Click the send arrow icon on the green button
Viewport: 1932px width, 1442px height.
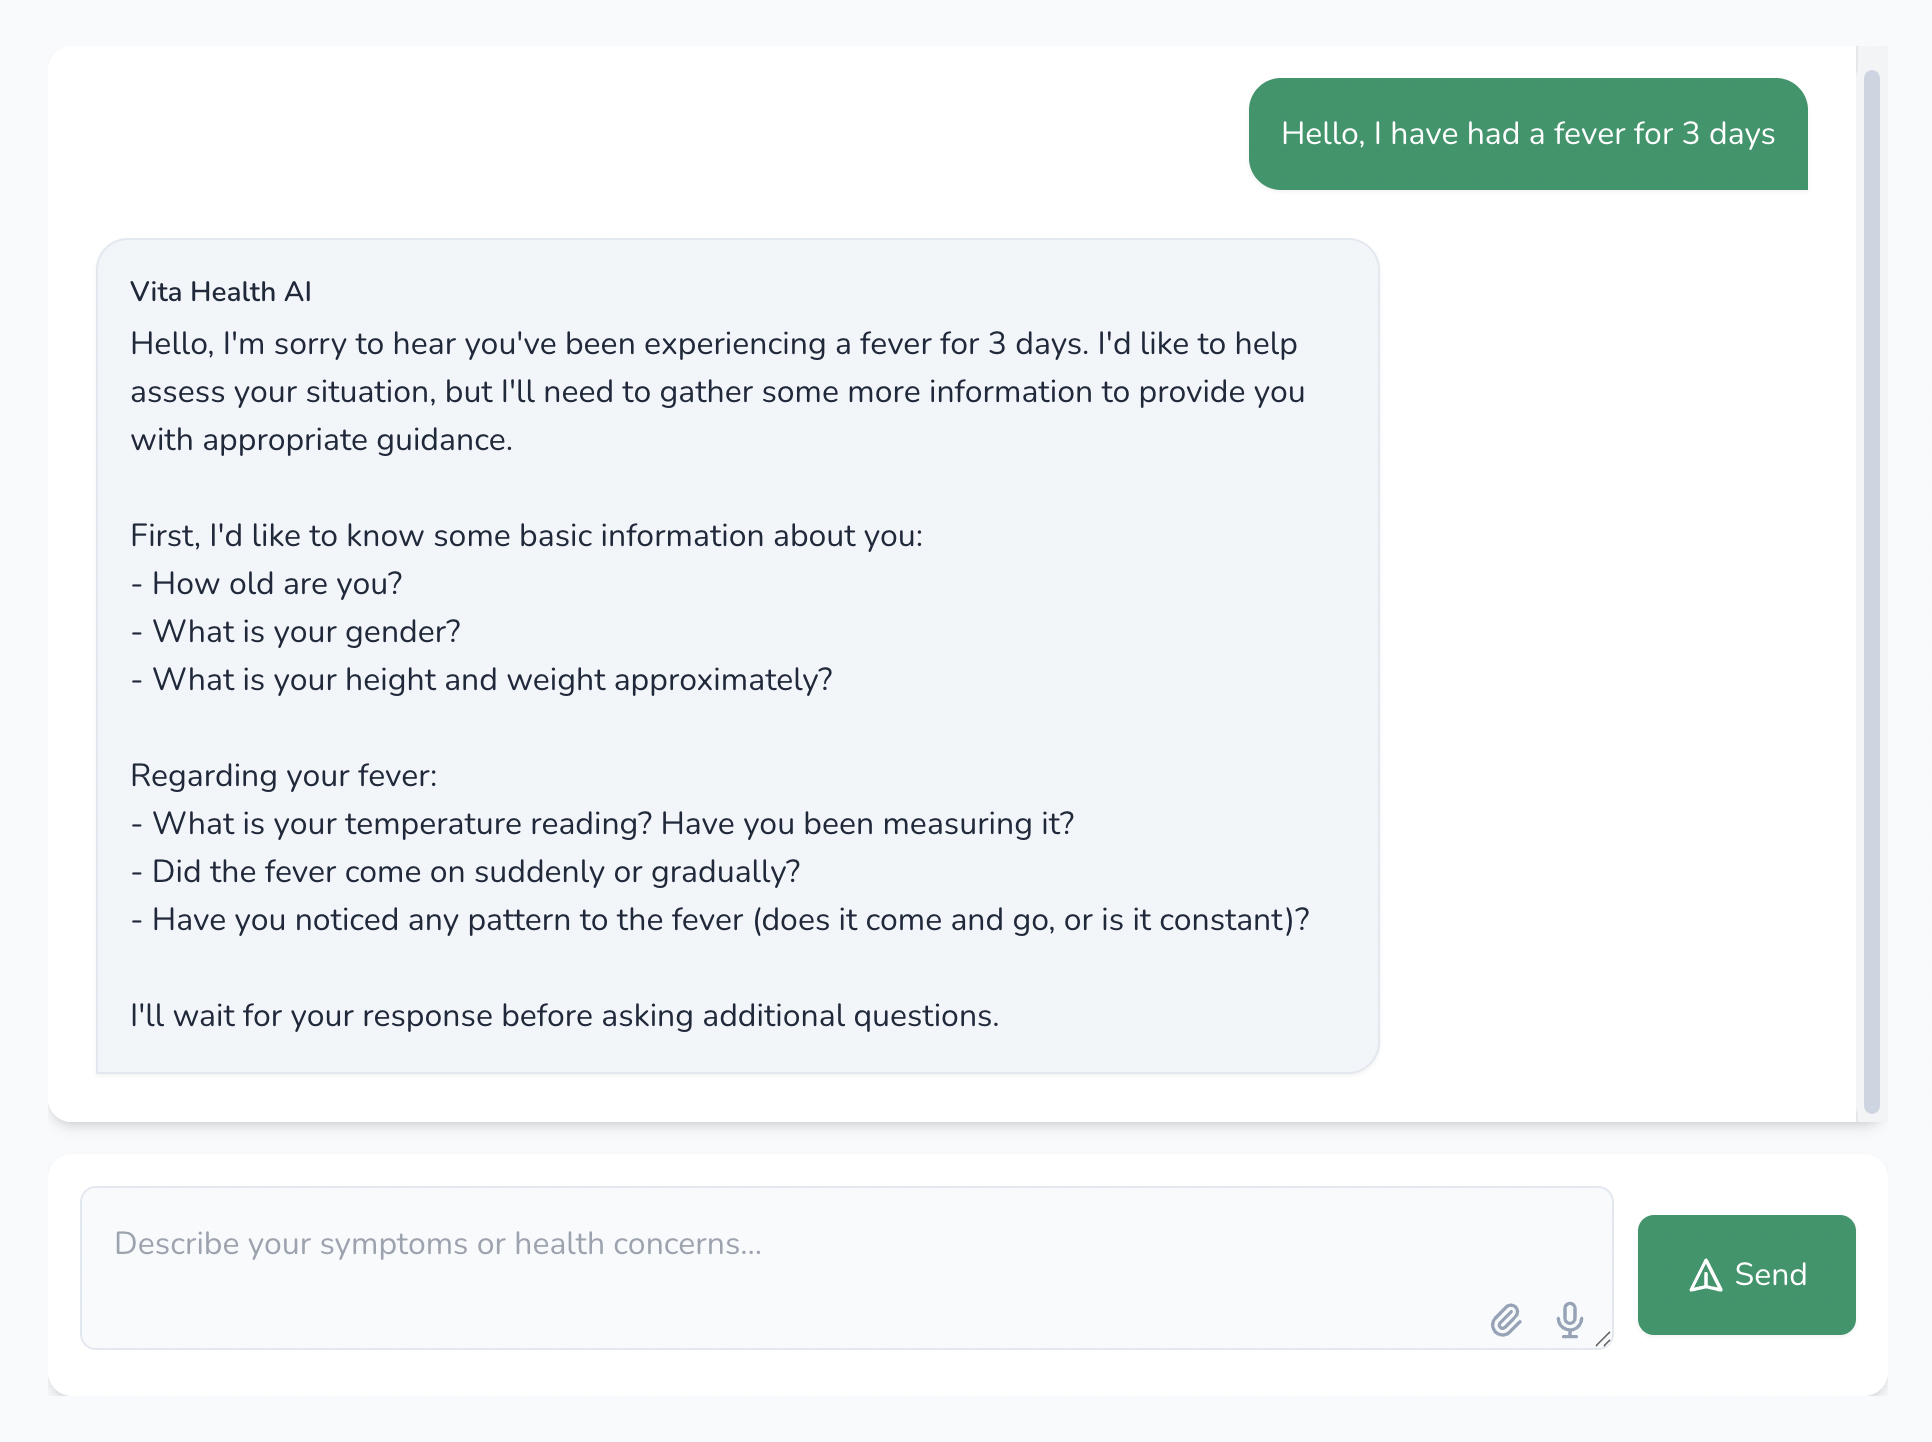pos(1707,1275)
